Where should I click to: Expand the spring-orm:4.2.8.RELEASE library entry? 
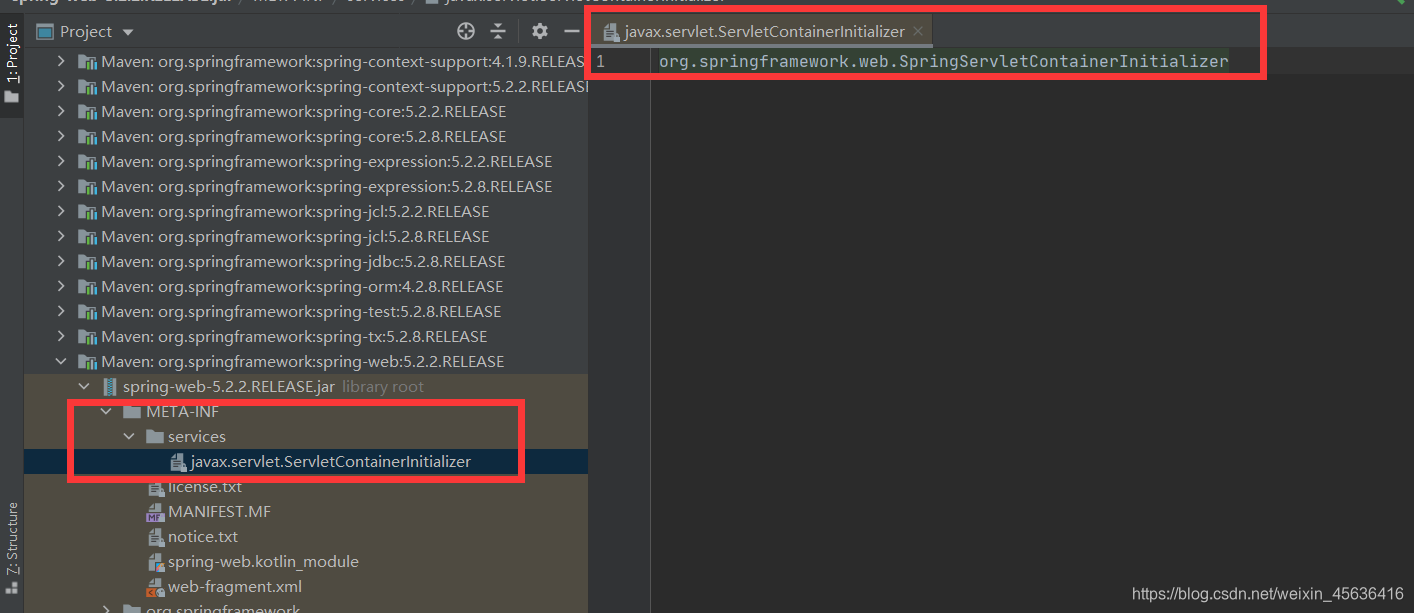click(62, 286)
